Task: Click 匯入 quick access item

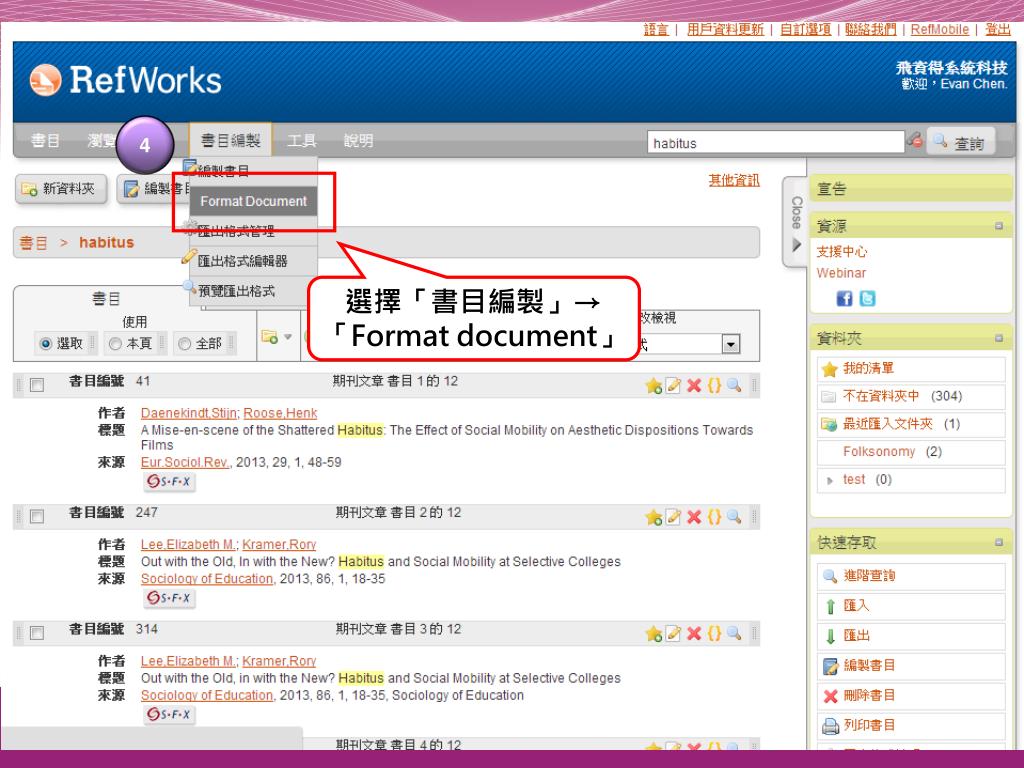Action: click(910, 606)
